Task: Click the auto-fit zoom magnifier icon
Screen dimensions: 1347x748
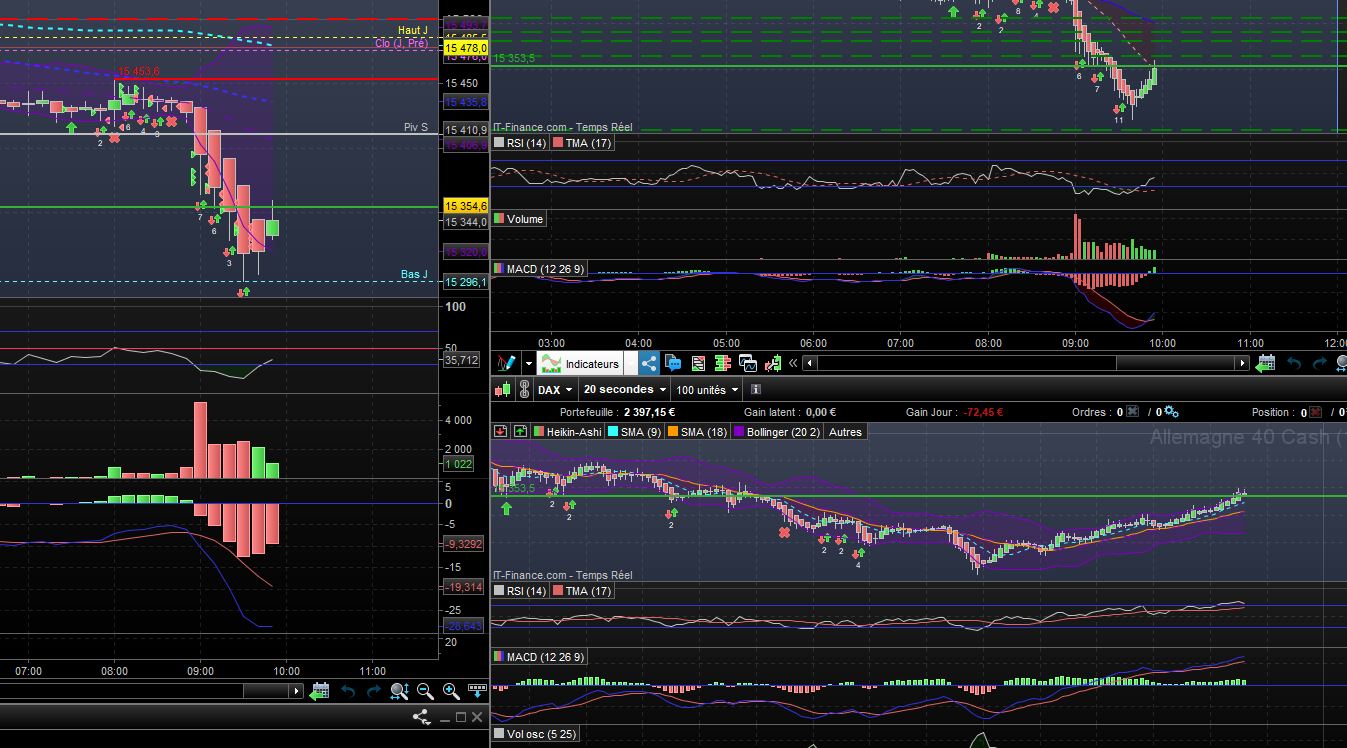Action: coord(399,690)
